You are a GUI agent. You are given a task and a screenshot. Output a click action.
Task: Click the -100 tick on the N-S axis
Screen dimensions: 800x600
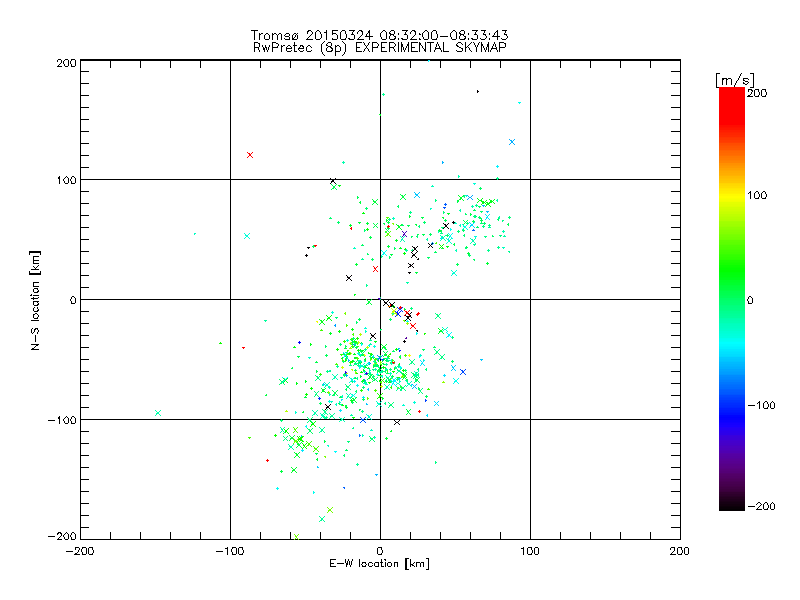62,420
